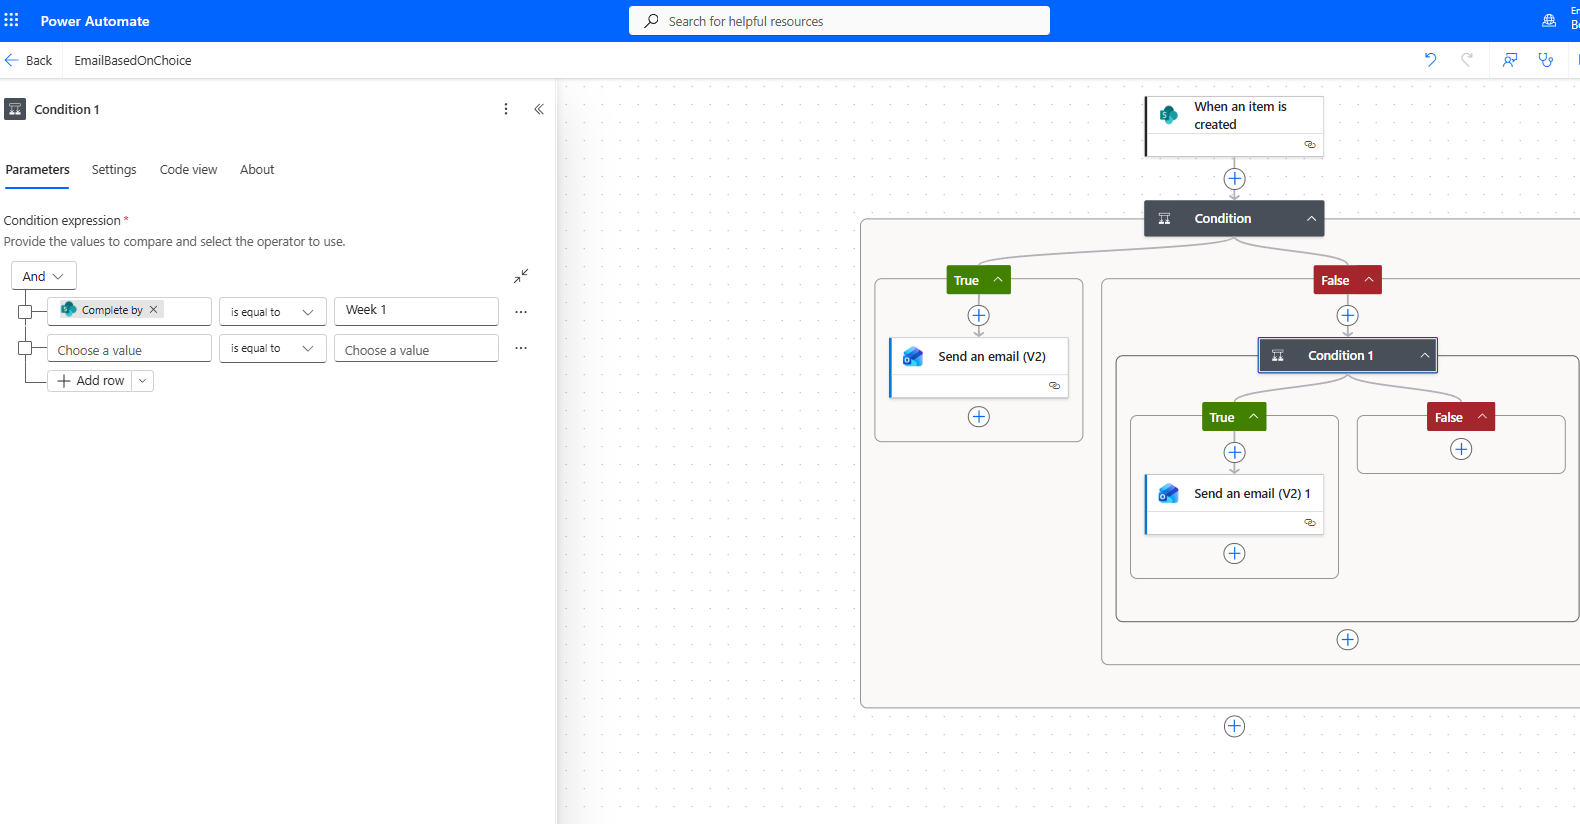Image resolution: width=1580 pixels, height=824 pixels.
Task: Click the search for helpful resources box
Action: click(839, 21)
